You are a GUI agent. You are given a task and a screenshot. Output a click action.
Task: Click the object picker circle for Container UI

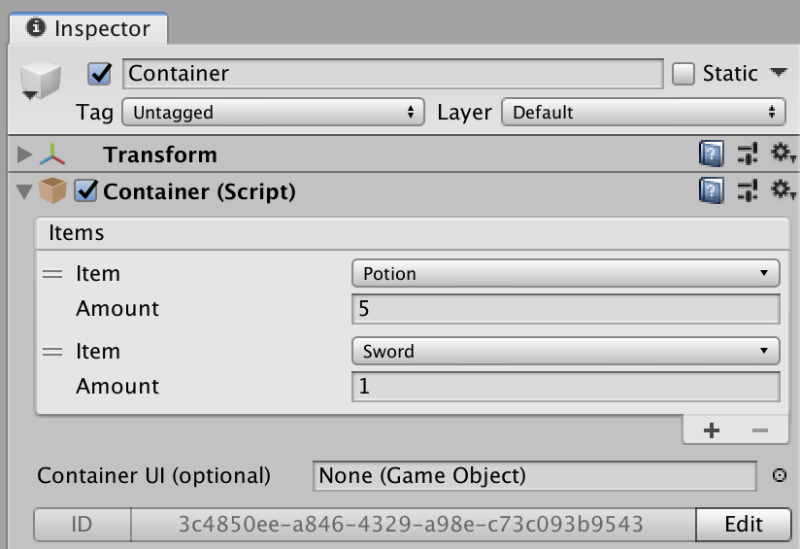pos(779,476)
